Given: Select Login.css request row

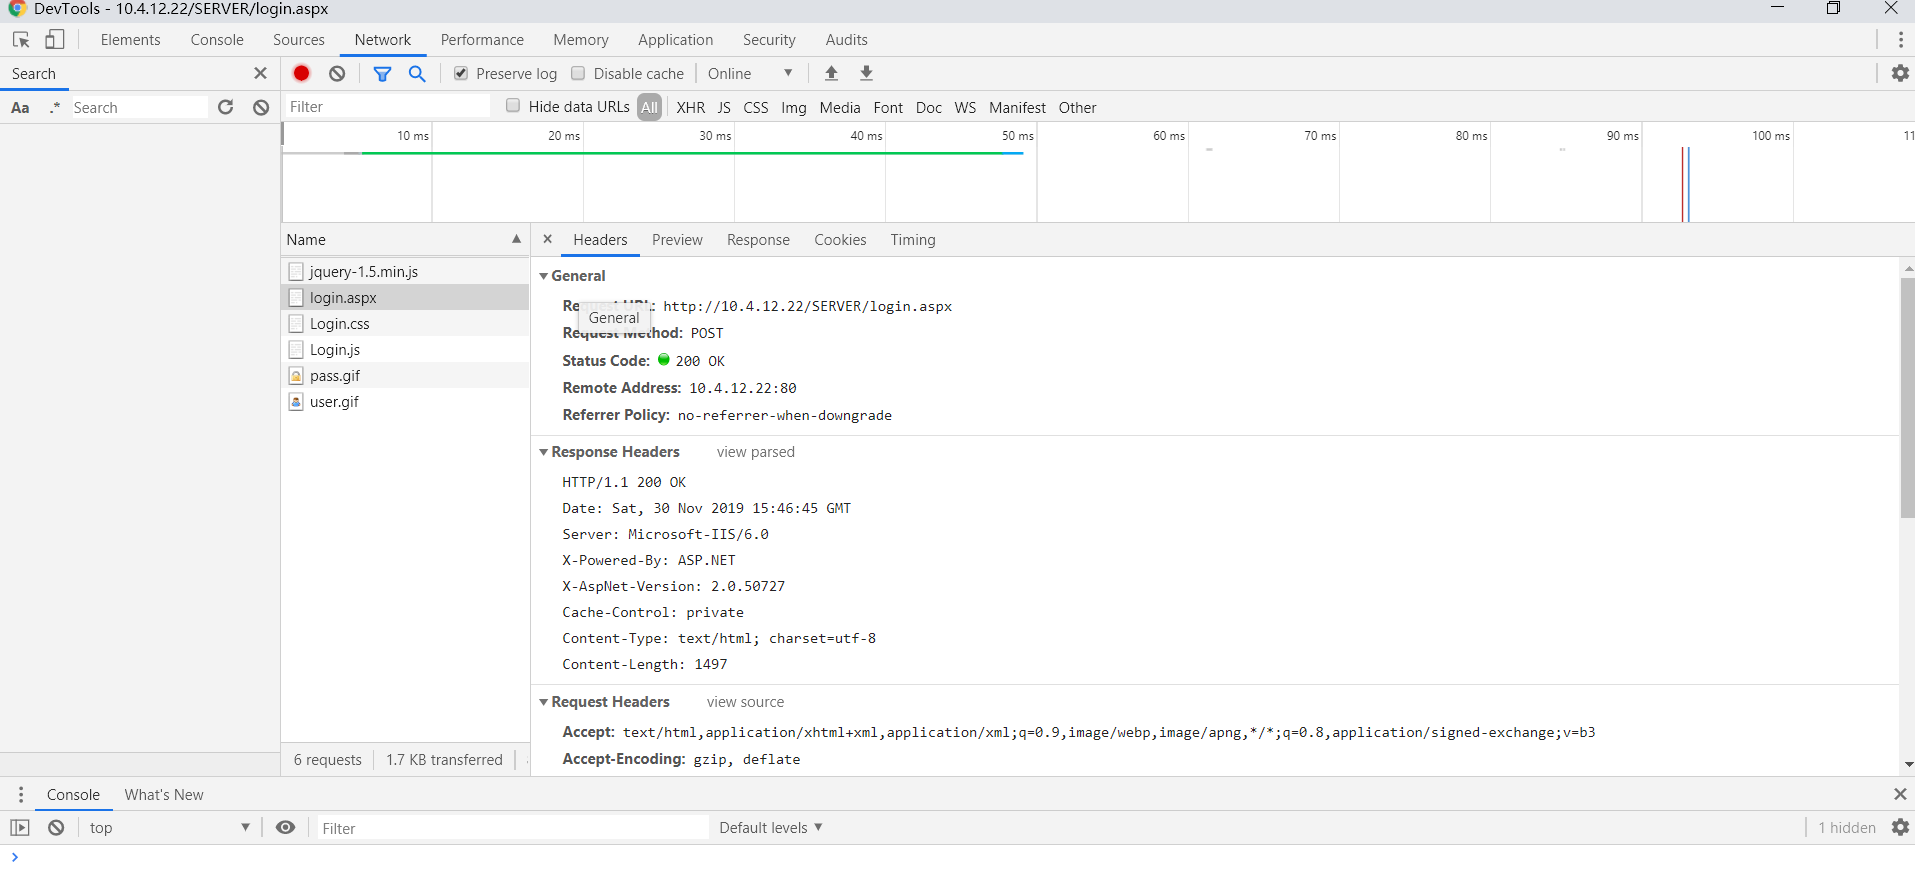Looking at the screenshot, I should pyautogui.click(x=405, y=323).
